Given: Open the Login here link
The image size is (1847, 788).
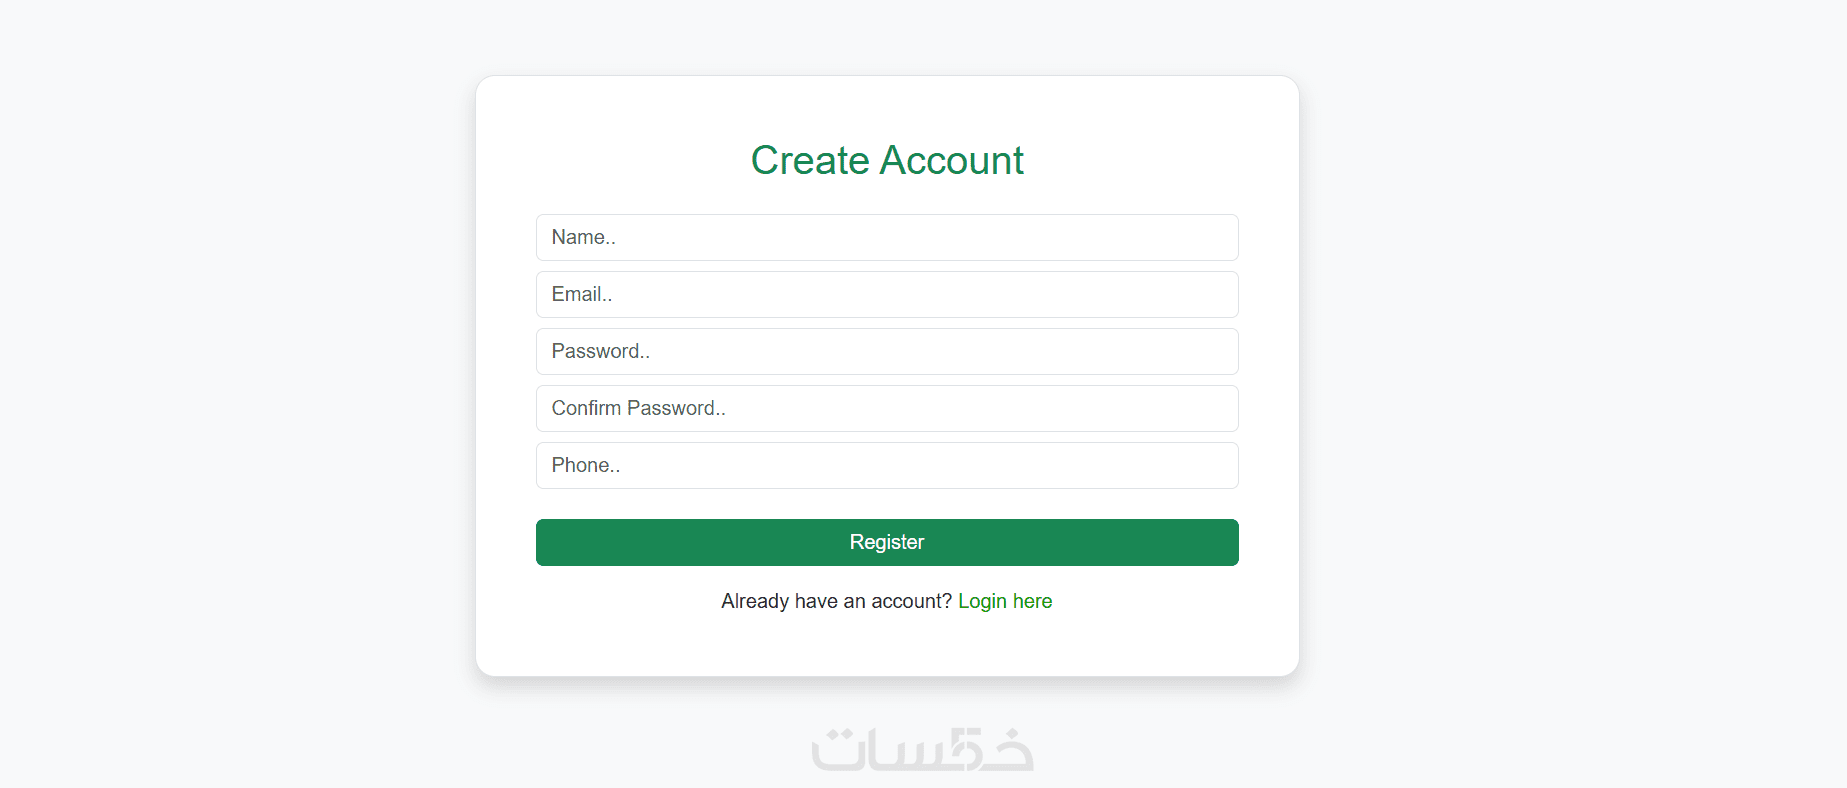Looking at the screenshot, I should [x=1005, y=601].
